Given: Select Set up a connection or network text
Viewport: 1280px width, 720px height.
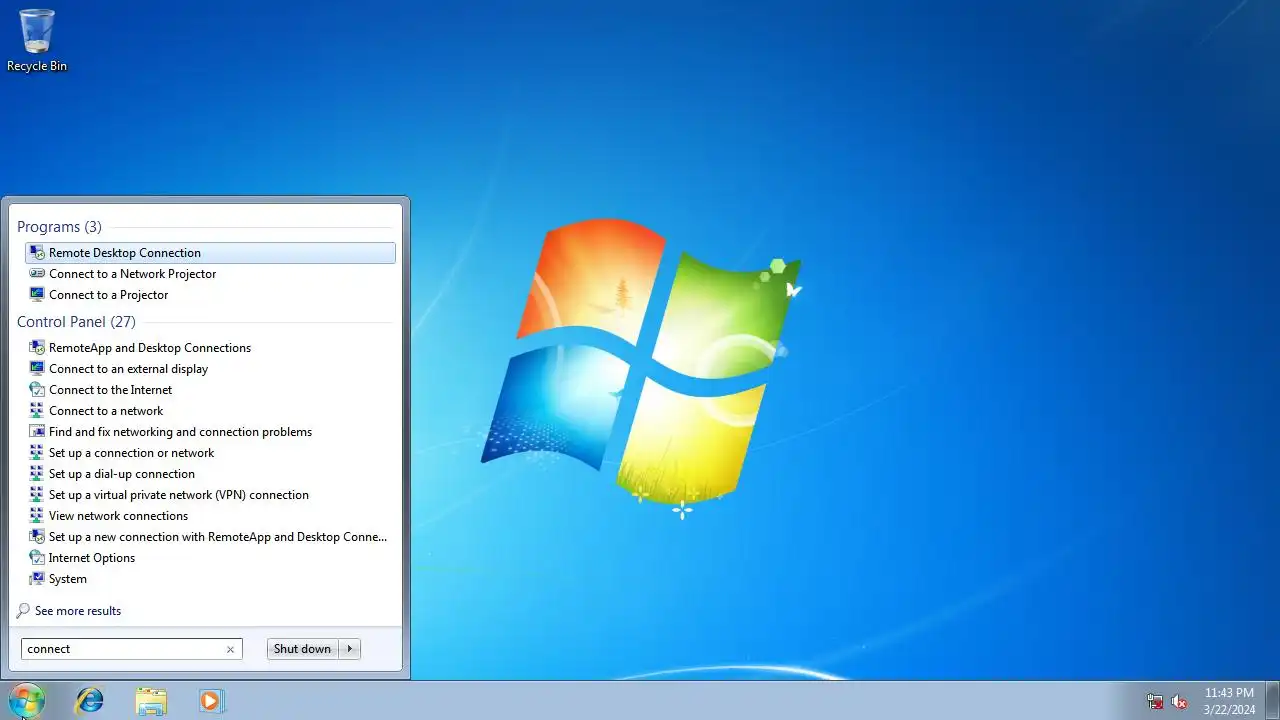Looking at the screenshot, I should [131, 453].
